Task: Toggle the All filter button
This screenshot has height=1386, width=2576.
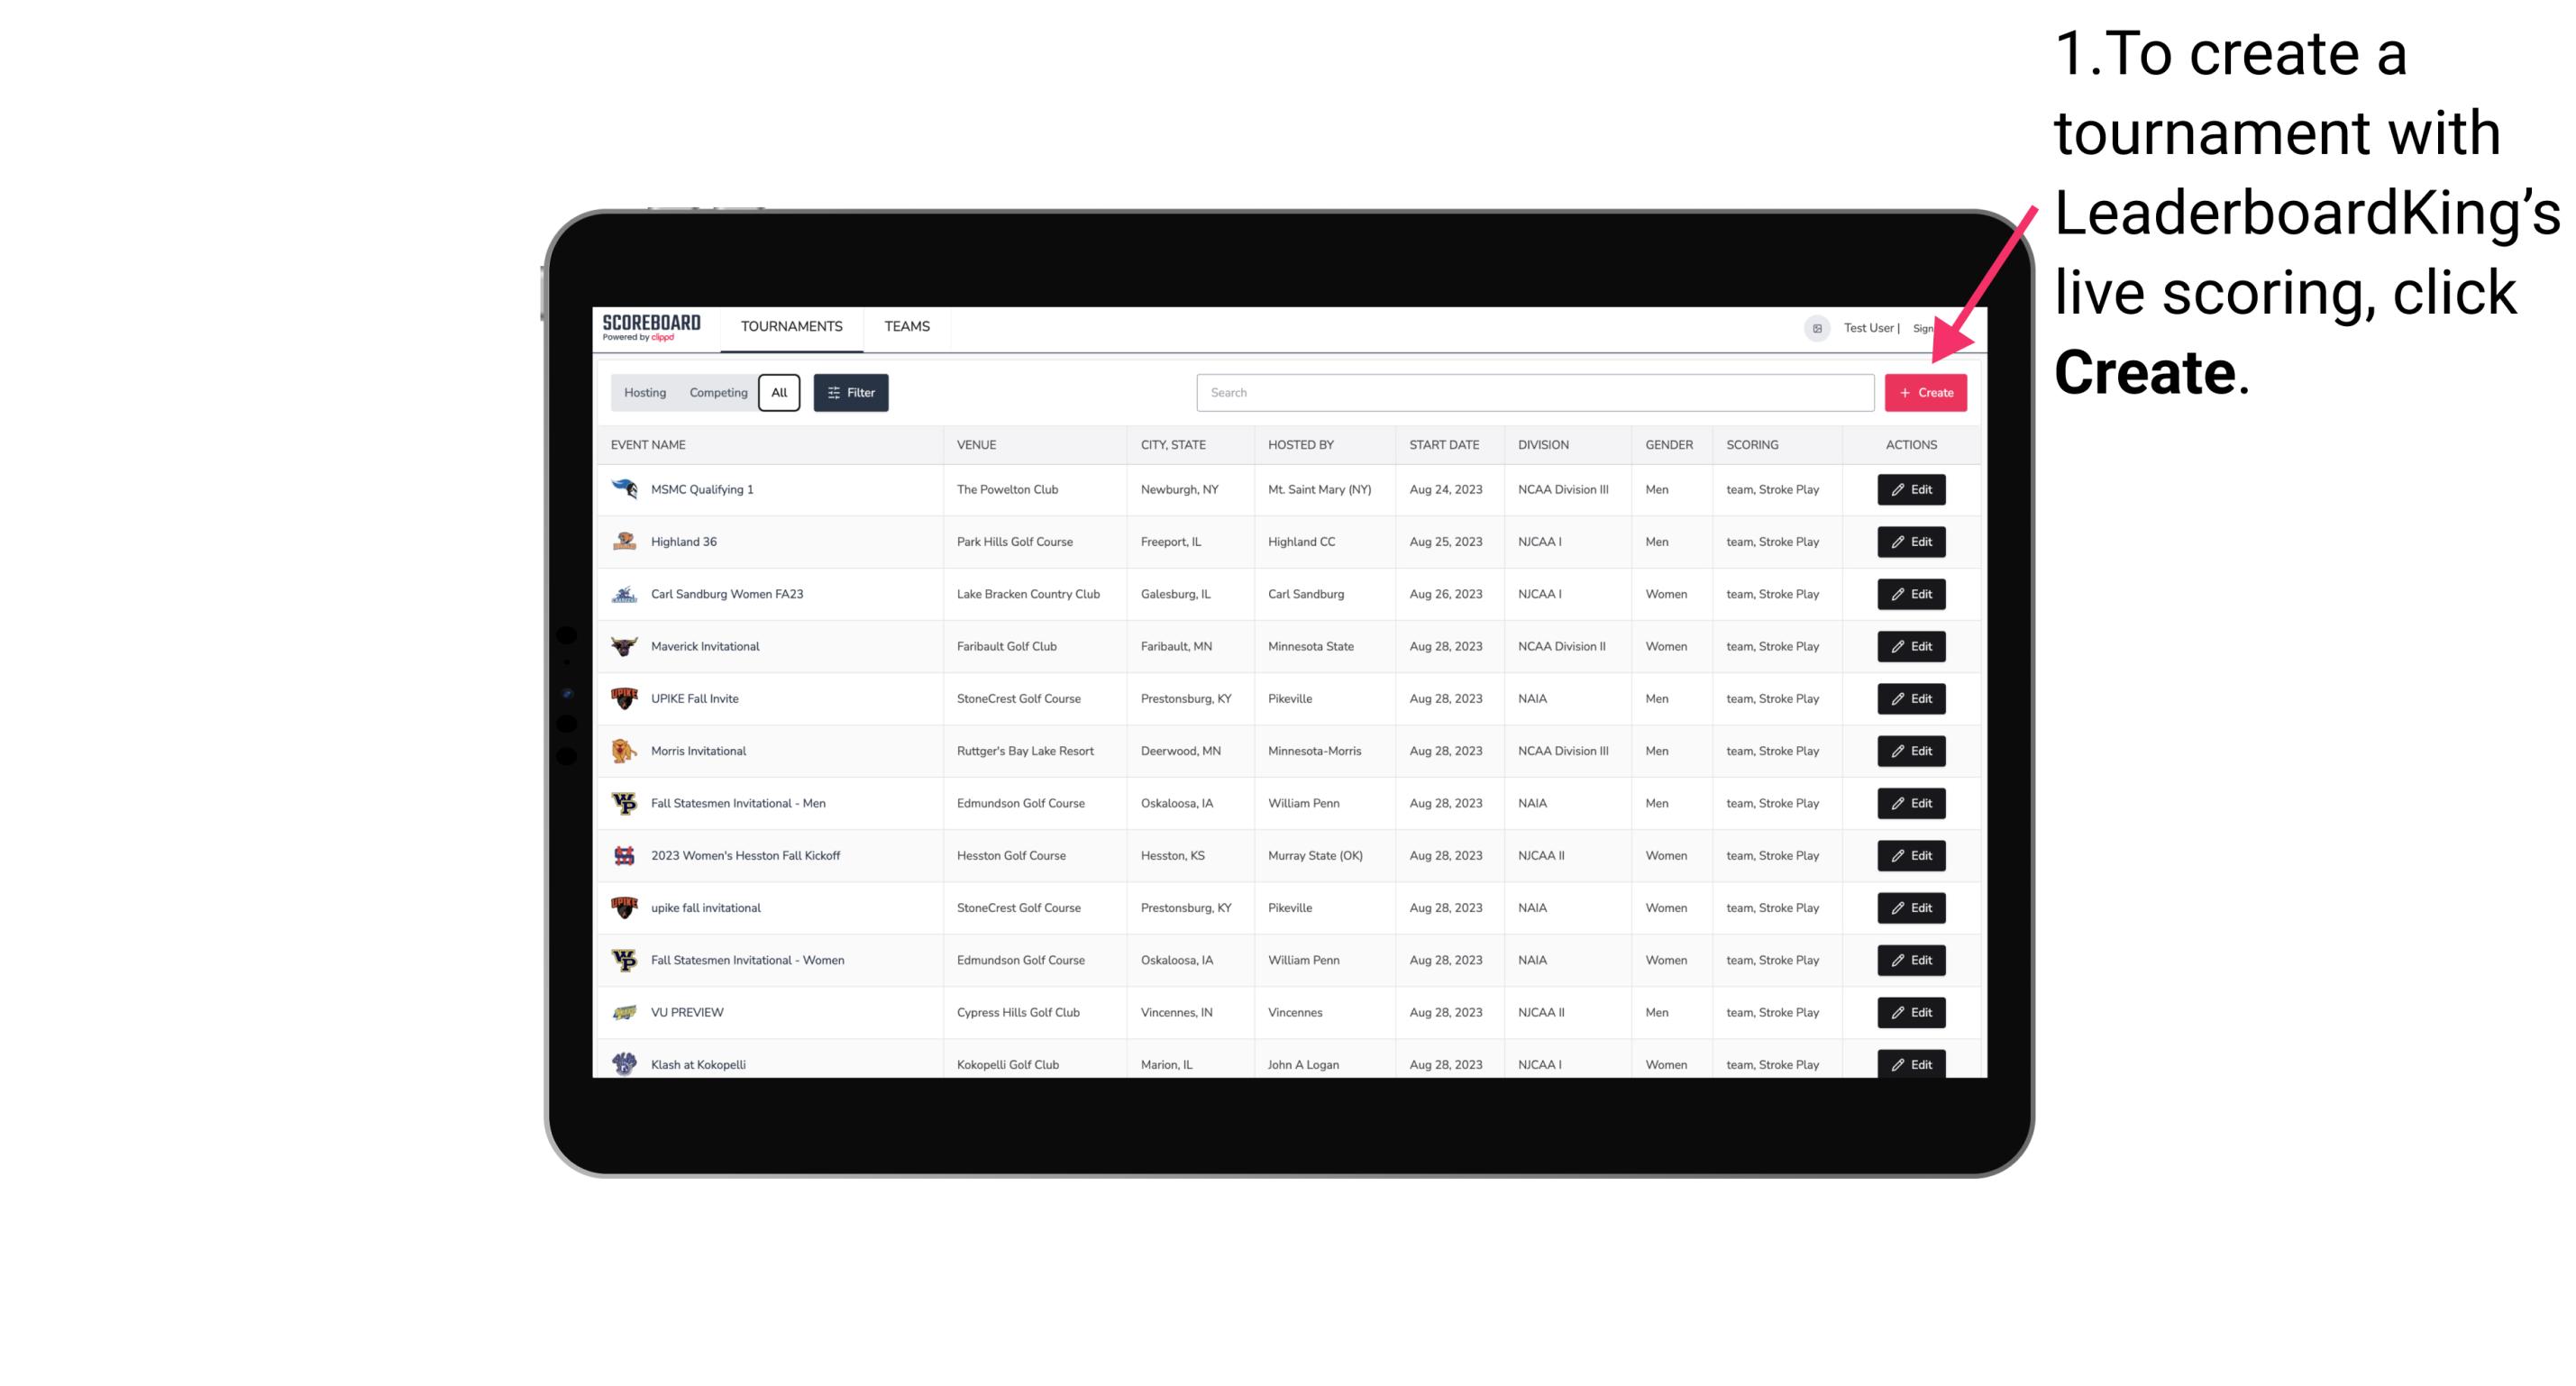Action: coord(781,393)
